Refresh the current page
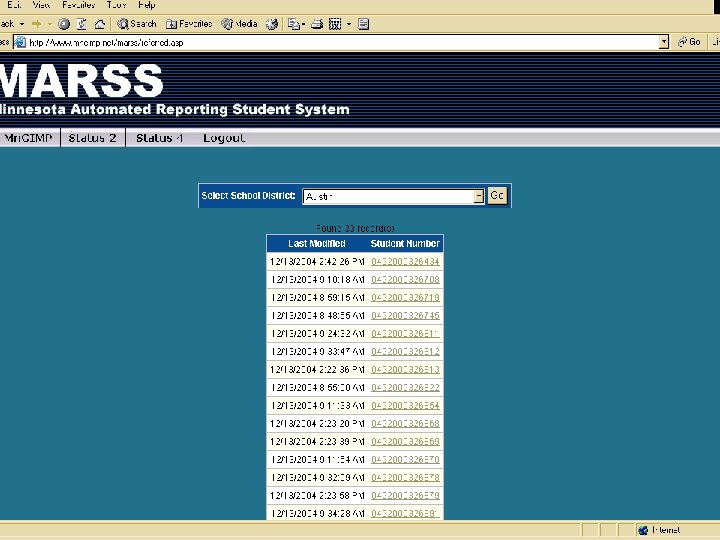720x540 pixels. [82, 24]
